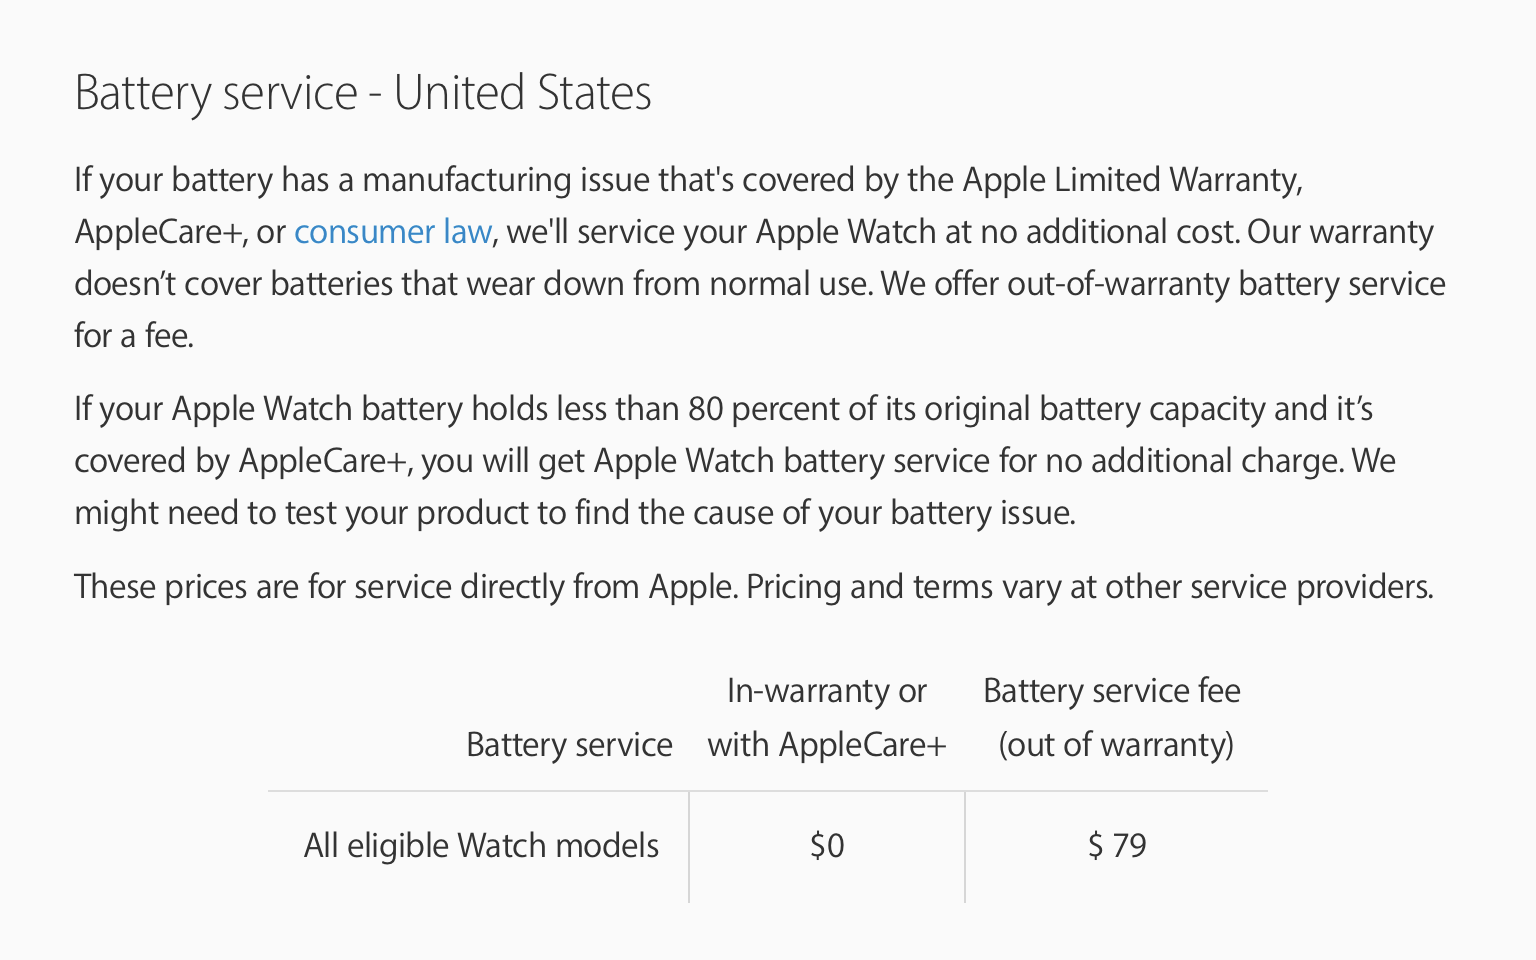Select the All eligible Watch models row label
Viewport: 1536px width, 960px height.
click(x=481, y=846)
